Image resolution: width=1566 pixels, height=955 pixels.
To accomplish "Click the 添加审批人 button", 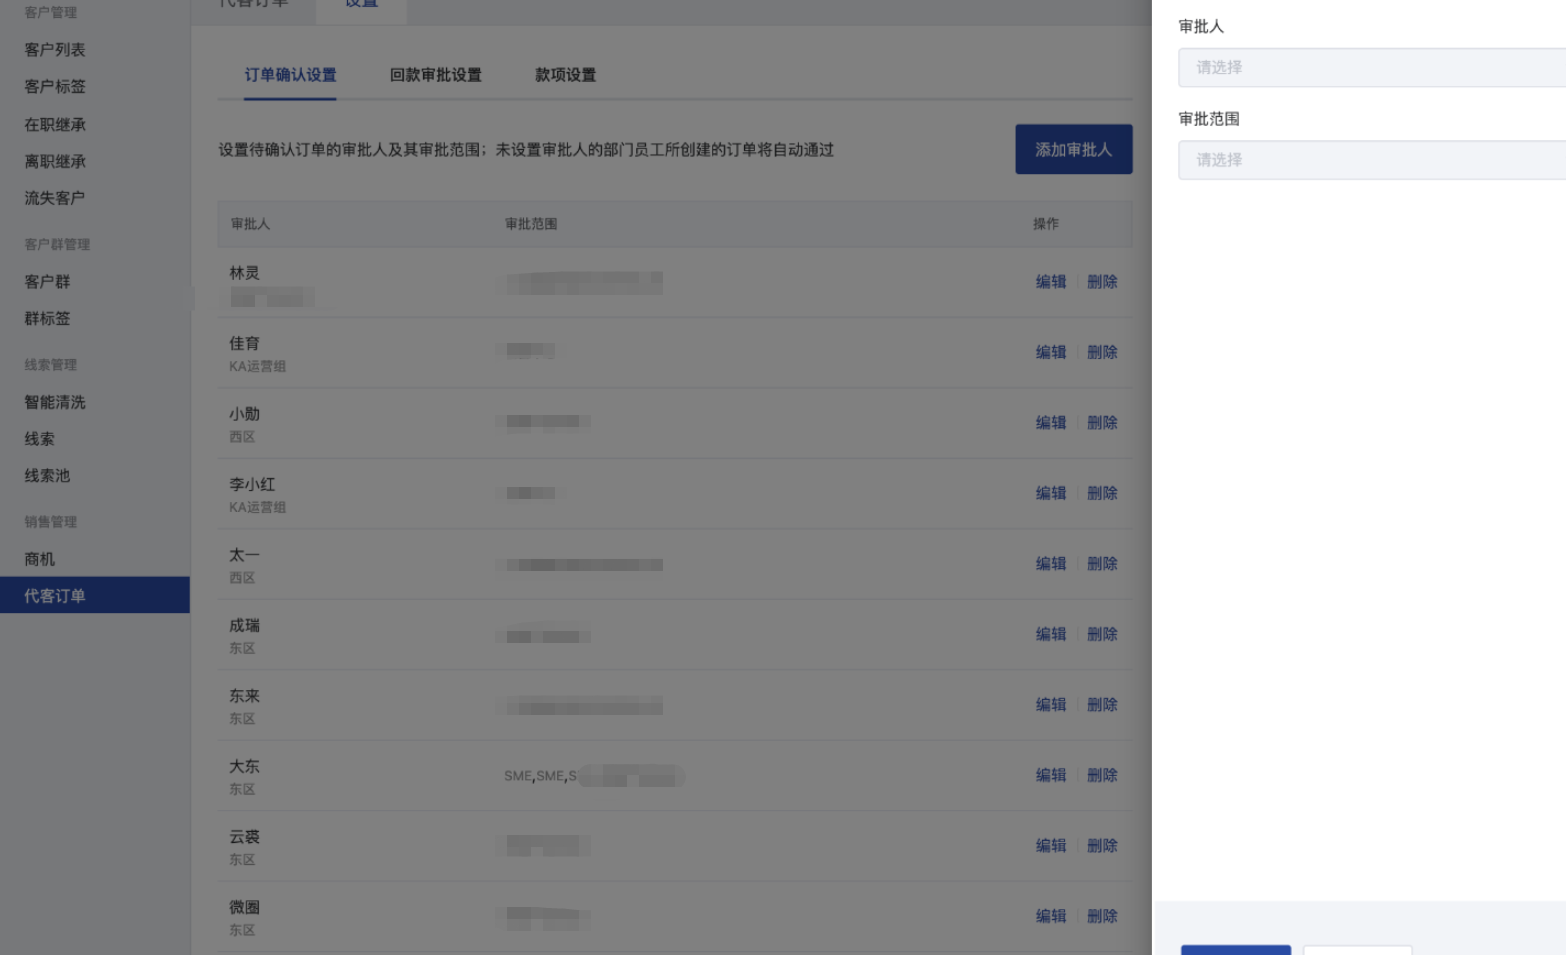I will point(1074,149).
